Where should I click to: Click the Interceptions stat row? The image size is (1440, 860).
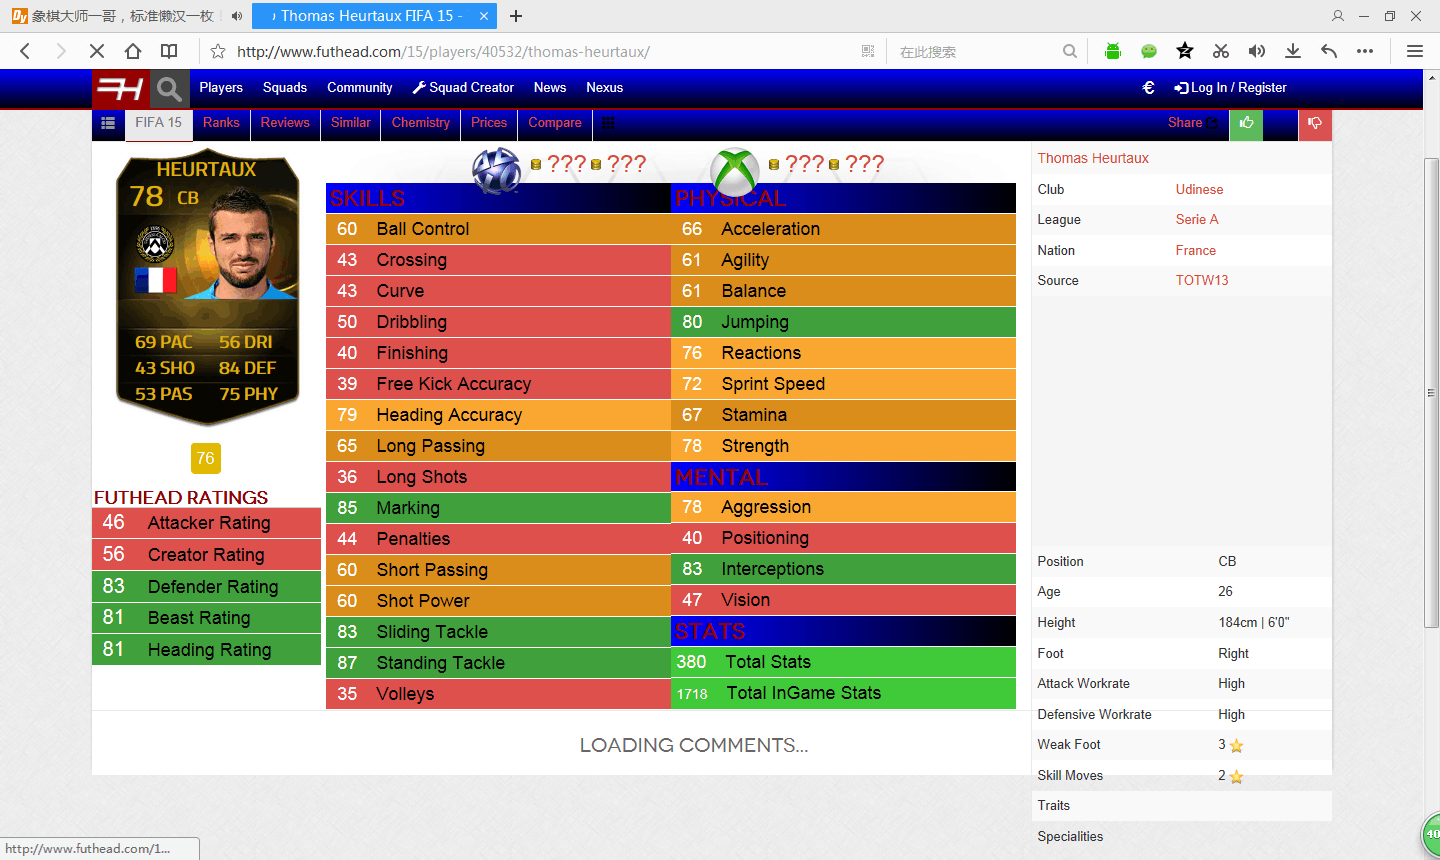coord(843,569)
